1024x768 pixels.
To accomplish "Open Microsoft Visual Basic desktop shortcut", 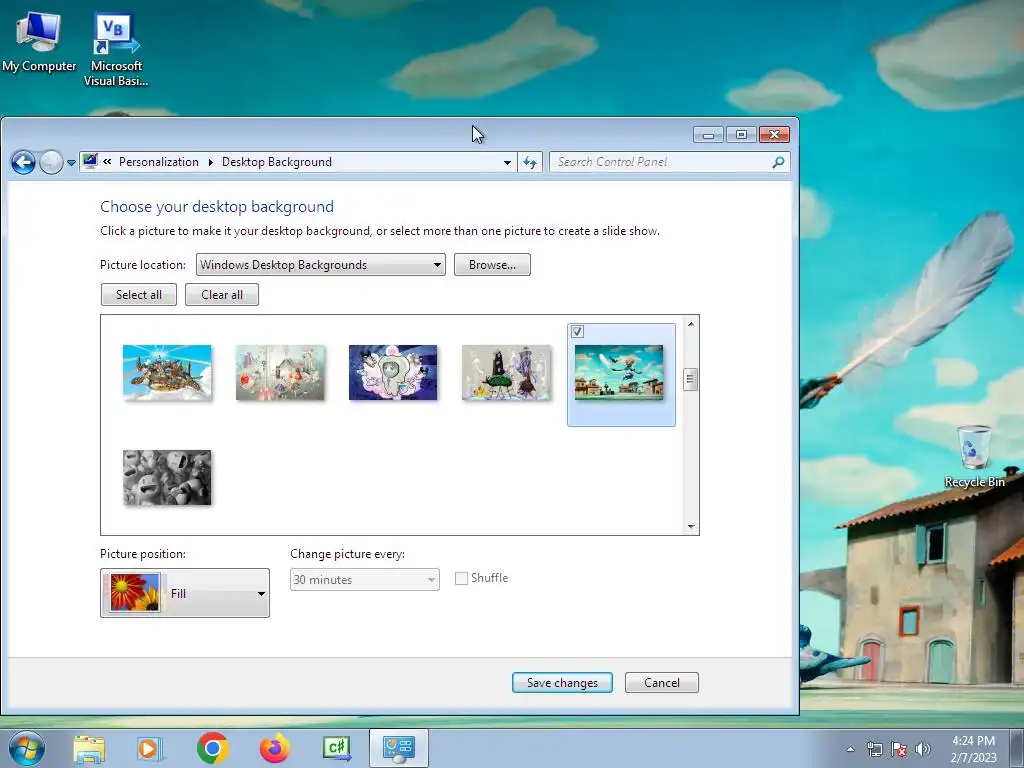I will pyautogui.click(x=116, y=50).
